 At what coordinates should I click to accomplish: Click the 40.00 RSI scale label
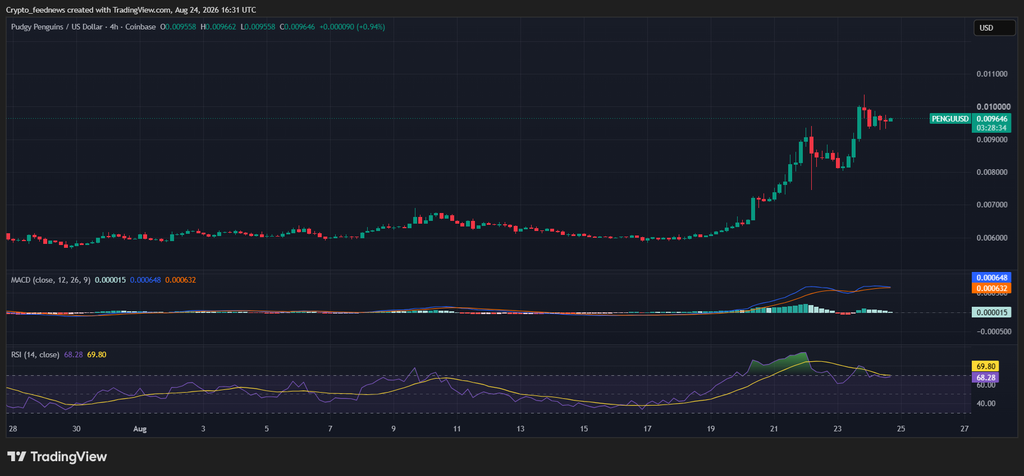pos(987,404)
